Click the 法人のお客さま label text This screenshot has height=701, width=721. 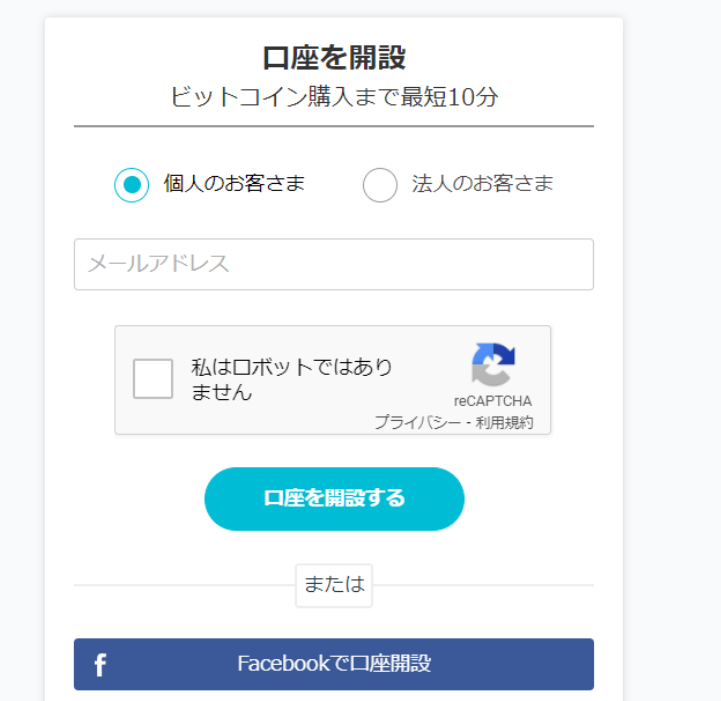(x=483, y=183)
